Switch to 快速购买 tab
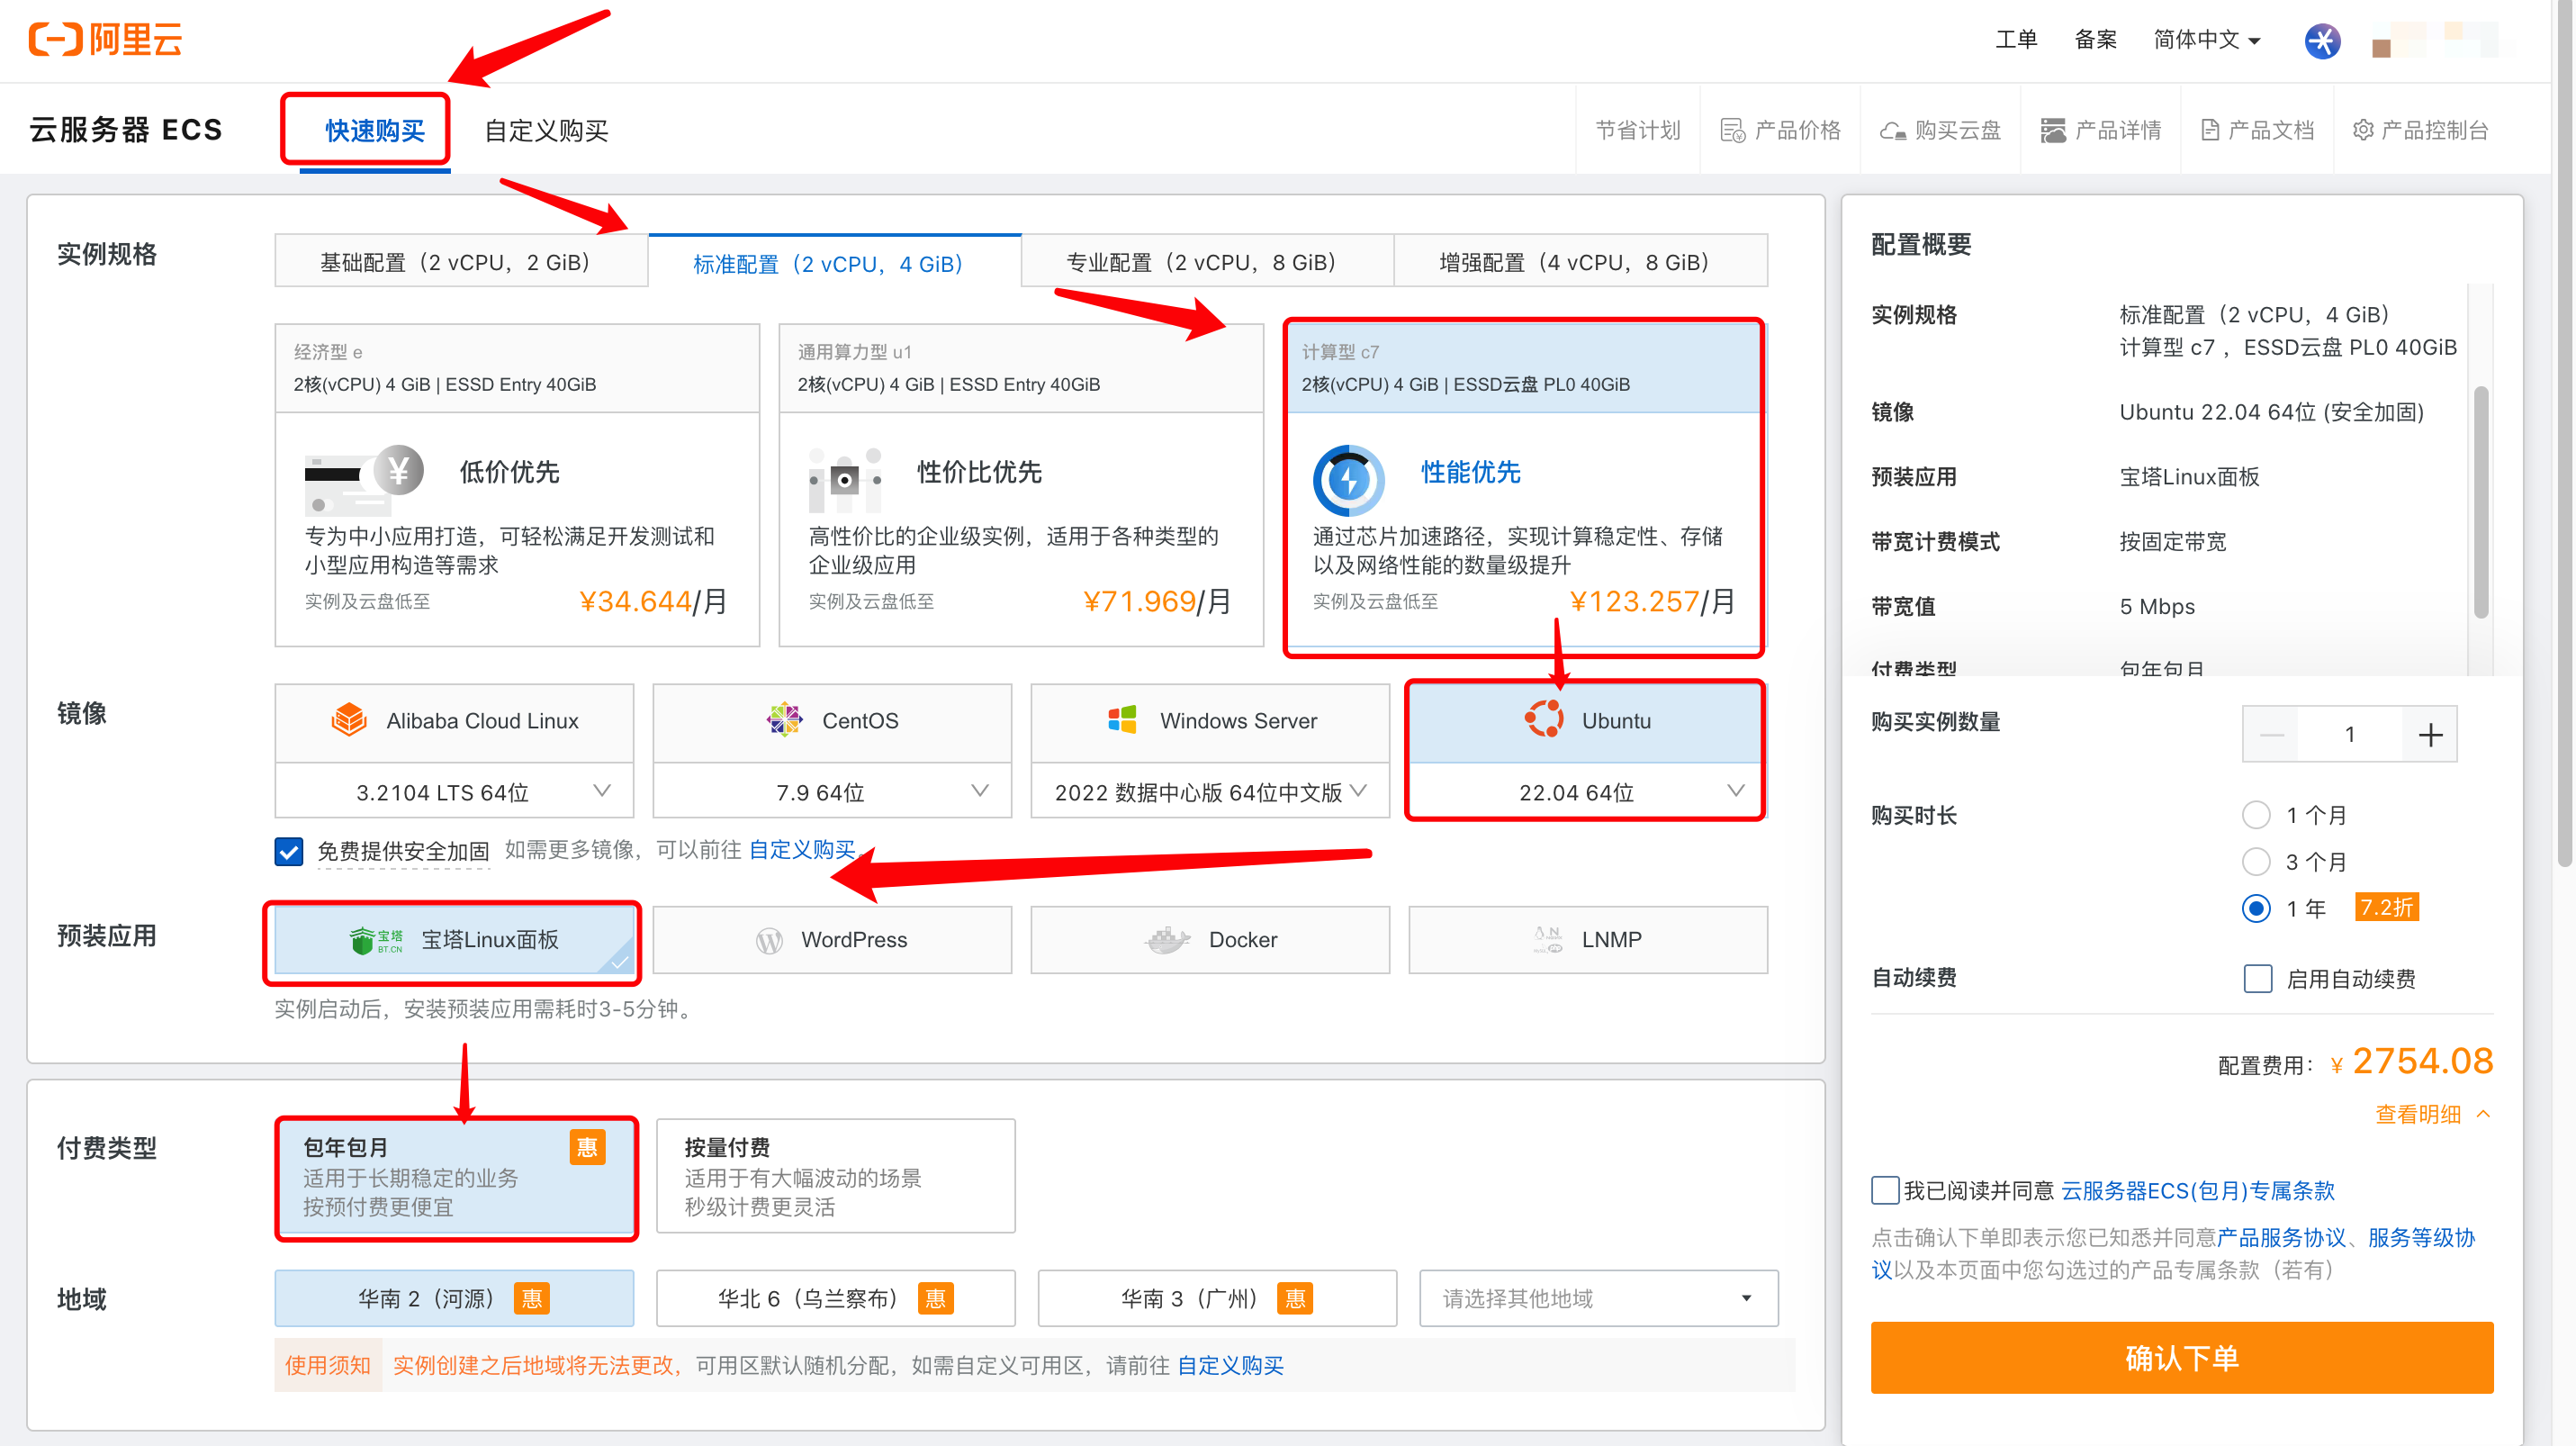The image size is (2576, 1446). point(375,131)
